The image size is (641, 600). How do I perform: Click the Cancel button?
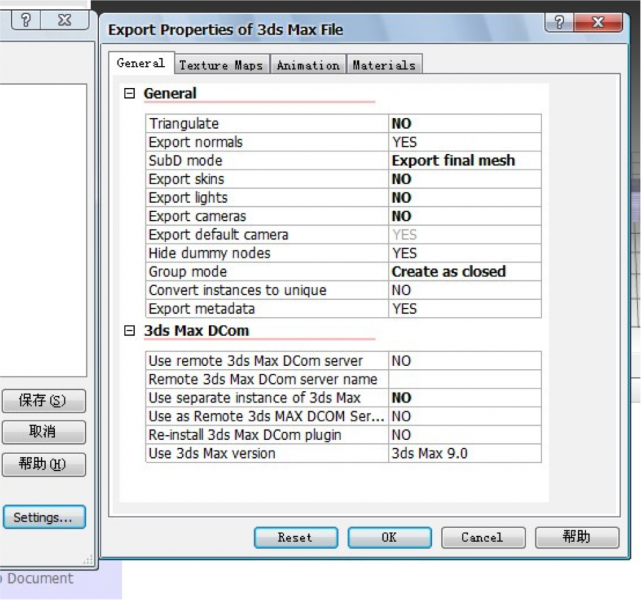(483, 537)
